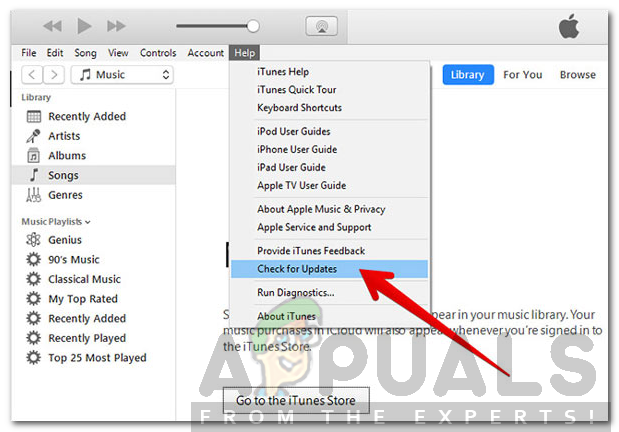The image size is (619, 432).
Task: Skip ahead with the fast-forward icon
Action: (116, 26)
